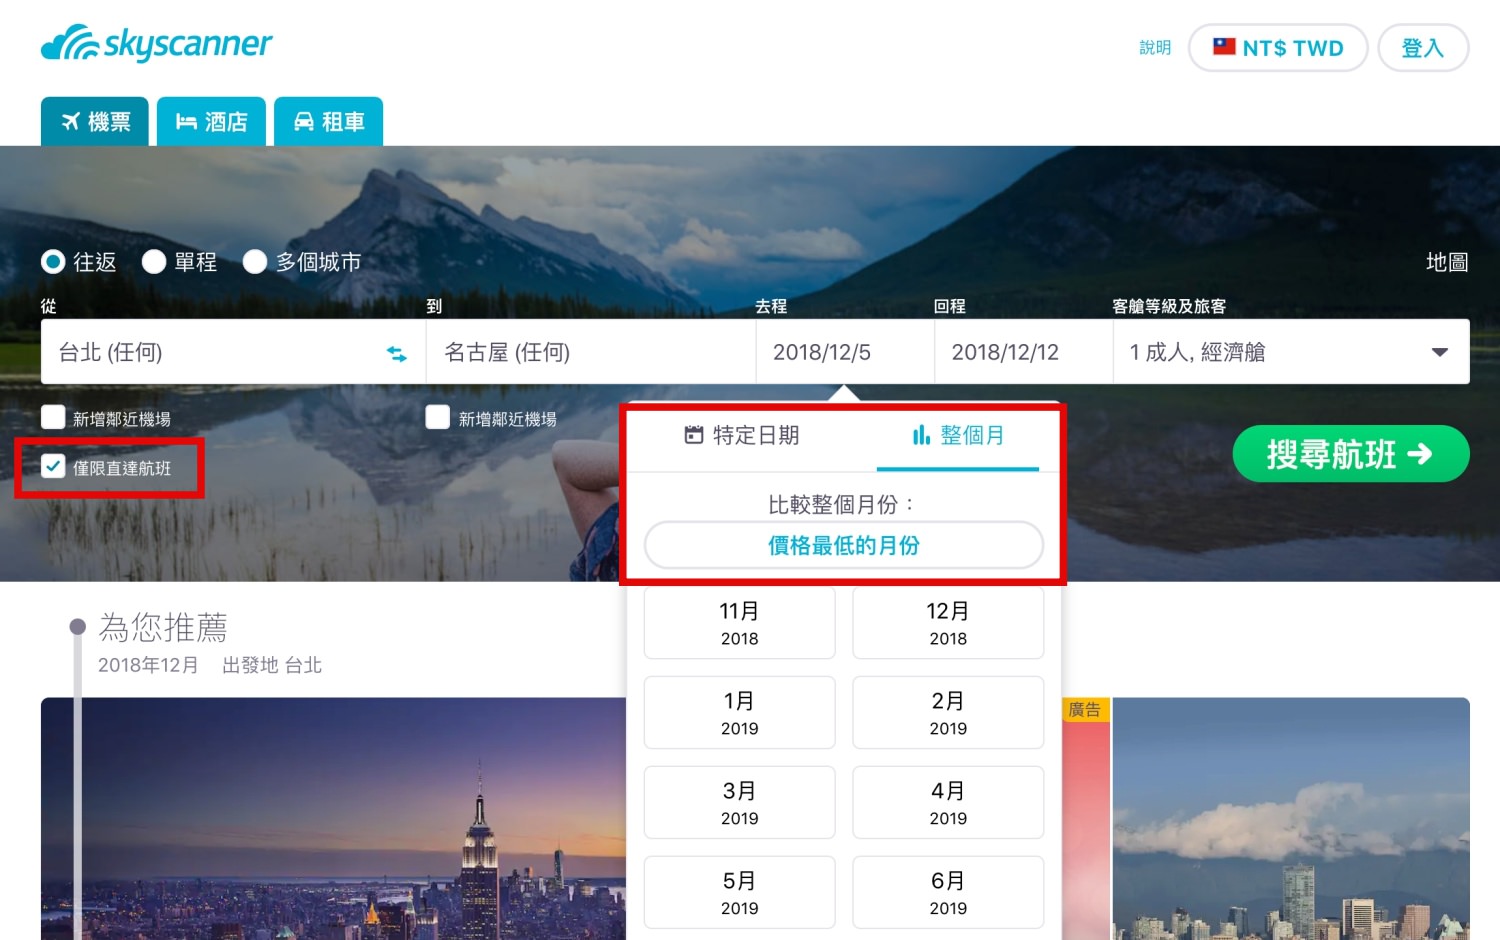Switch to the 特定日期 tab
The width and height of the screenshot is (1500, 940).
coord(742,436)
